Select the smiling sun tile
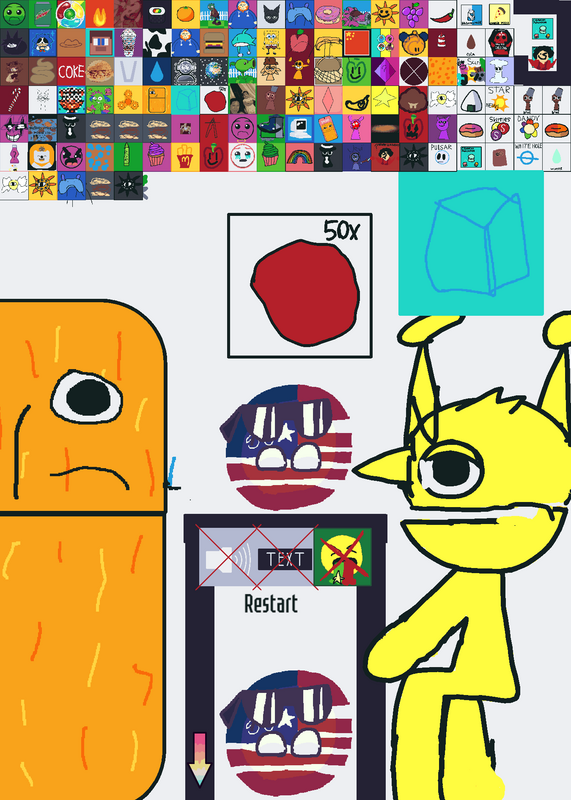The image size is (571, 800). [385, 14]
